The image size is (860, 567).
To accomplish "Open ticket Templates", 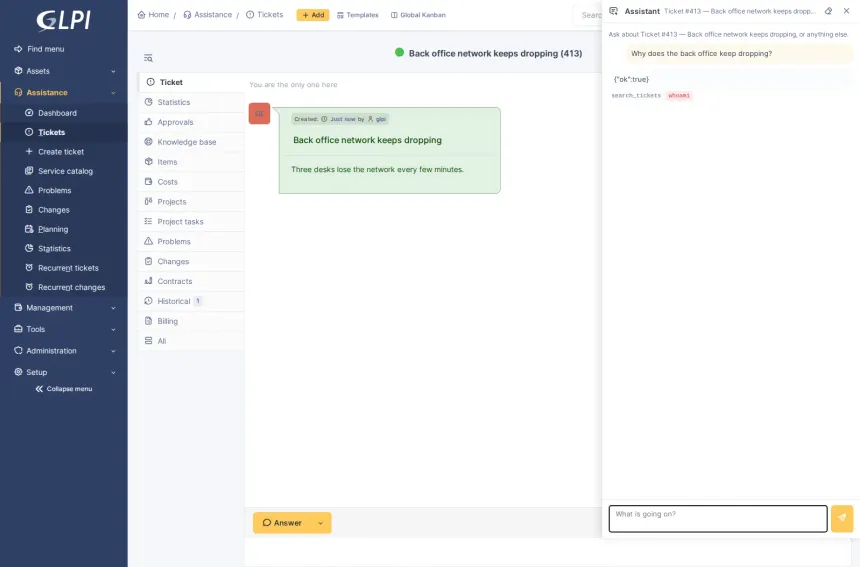I will [358, 15].
